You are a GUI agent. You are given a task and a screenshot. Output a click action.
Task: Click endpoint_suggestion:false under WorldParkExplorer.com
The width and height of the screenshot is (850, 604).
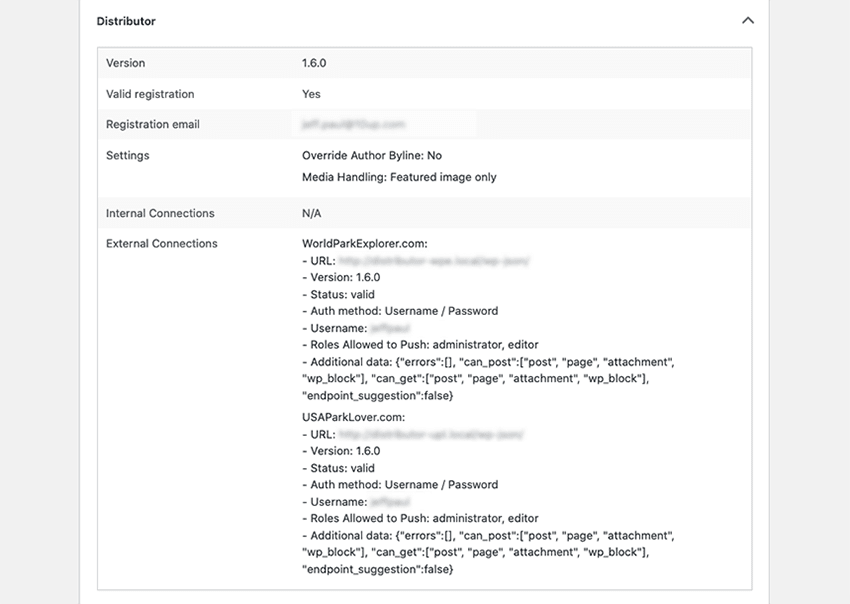(377, 396)
